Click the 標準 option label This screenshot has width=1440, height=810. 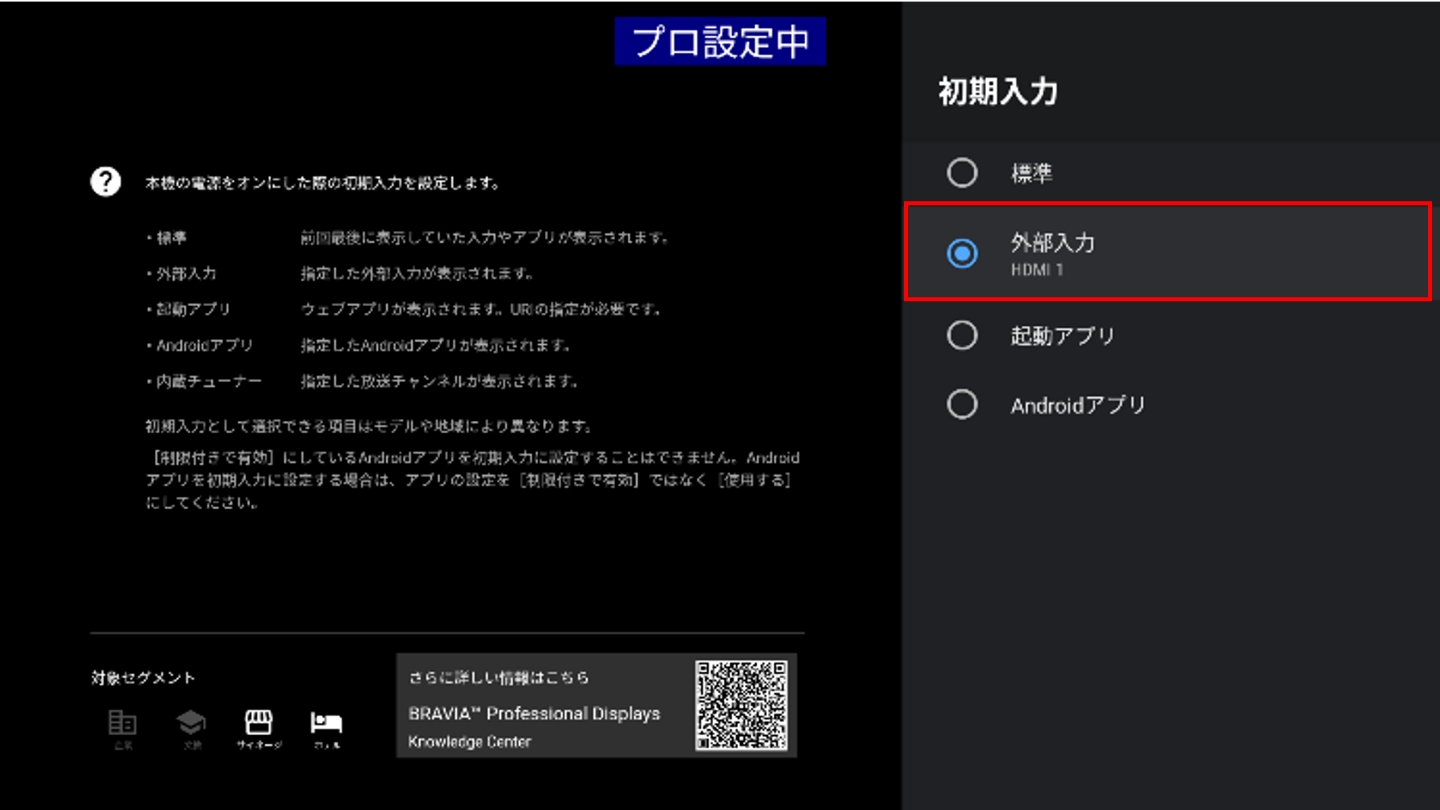point(1031,174)
